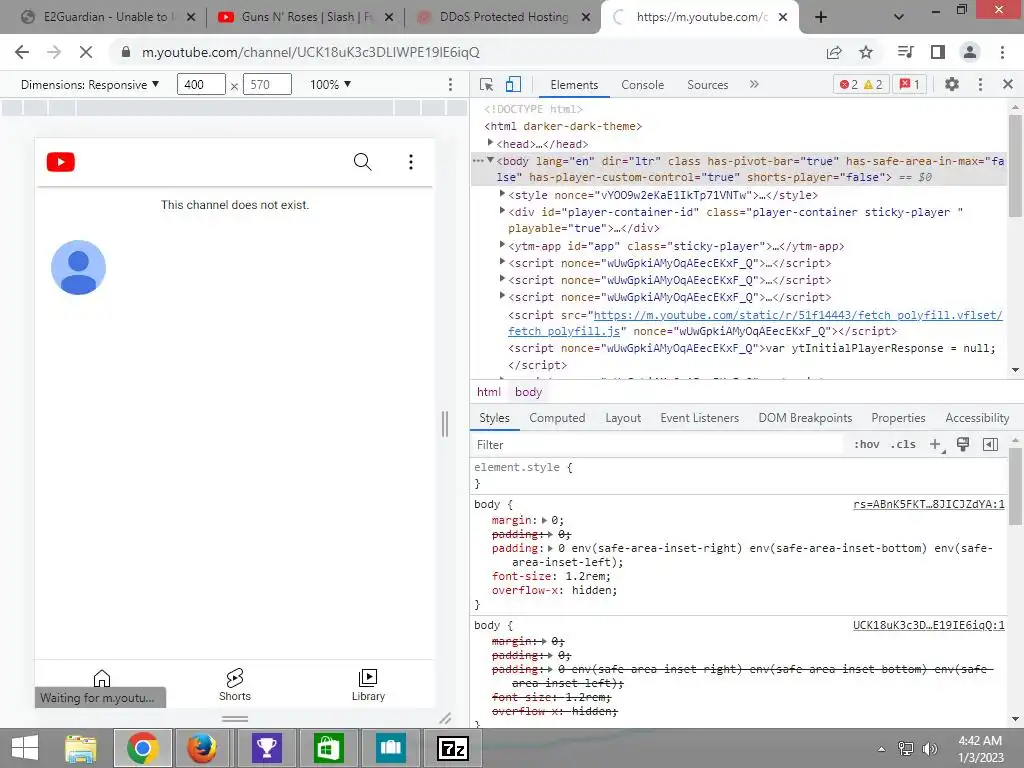Switch to the Elements tab
Viewport: 1024px width, 768px height.
pyautogui.click(x=574, y=85)
